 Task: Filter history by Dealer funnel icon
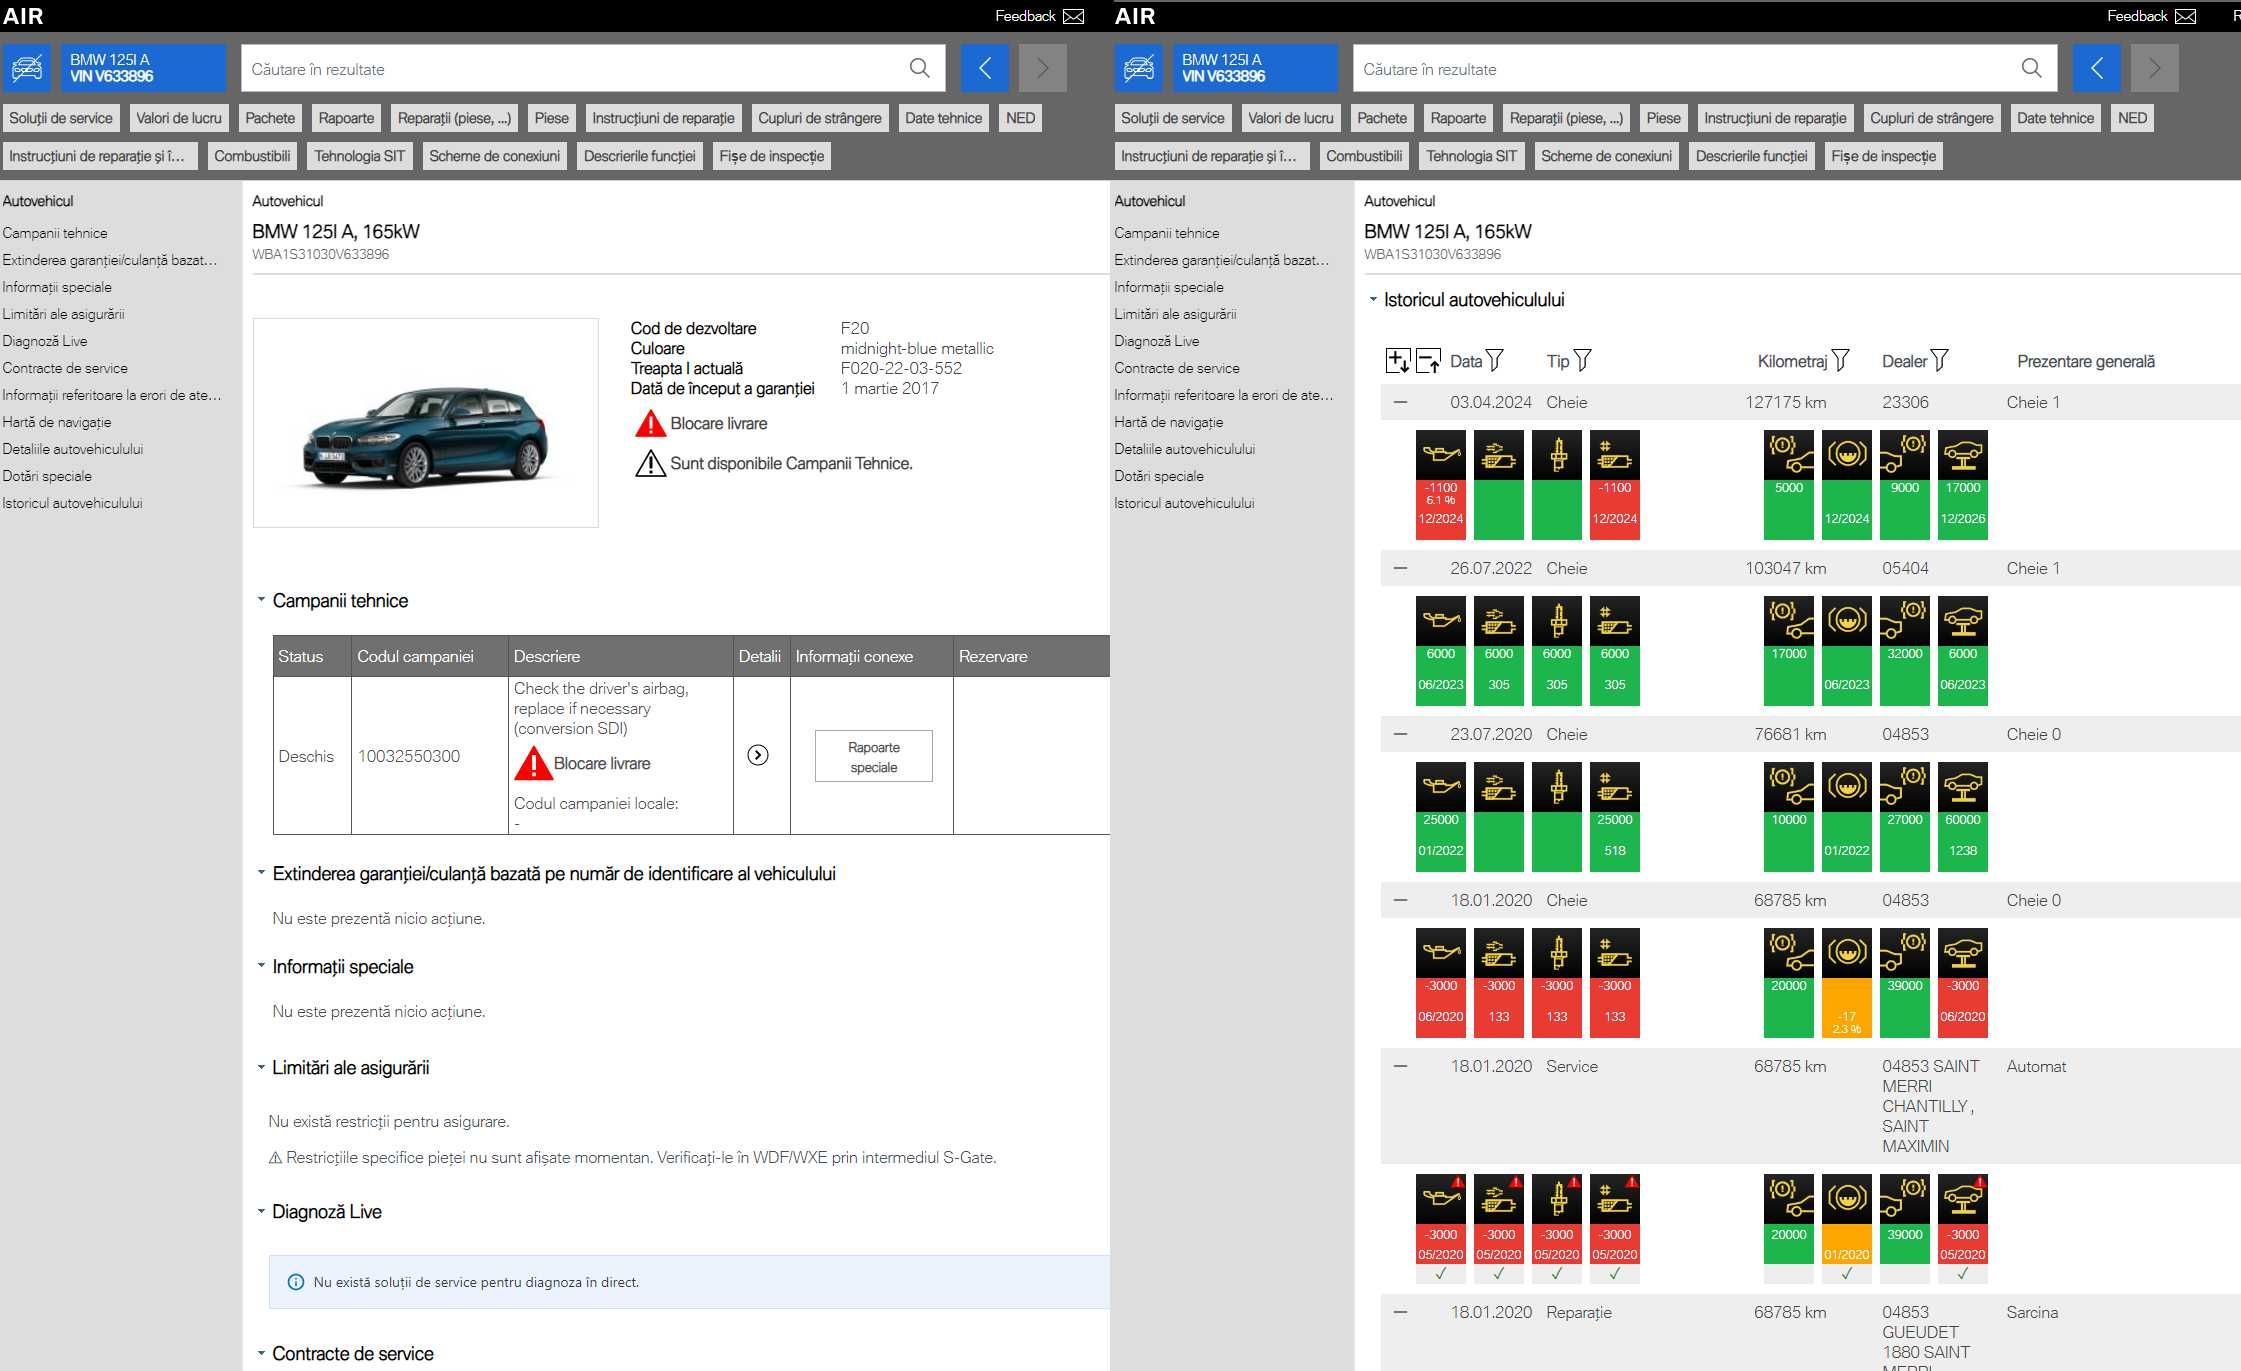pos(1939,360)
